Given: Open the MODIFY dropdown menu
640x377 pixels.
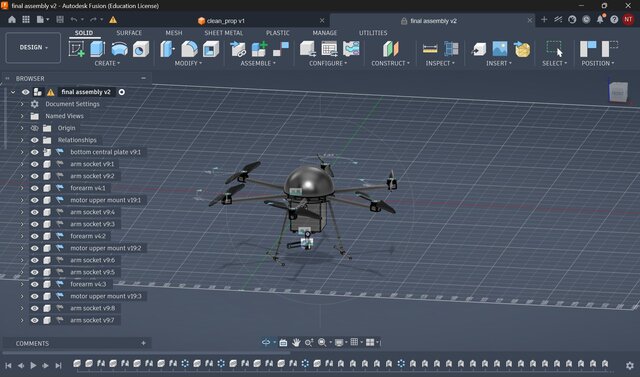Looking at the screenshot, I should [188, 63].
